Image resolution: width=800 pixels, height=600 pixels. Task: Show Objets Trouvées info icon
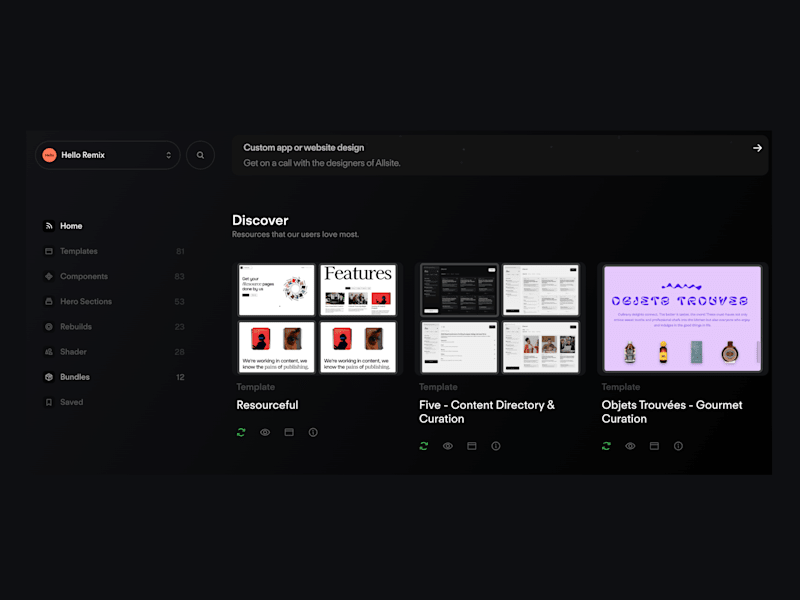[678, 446]
